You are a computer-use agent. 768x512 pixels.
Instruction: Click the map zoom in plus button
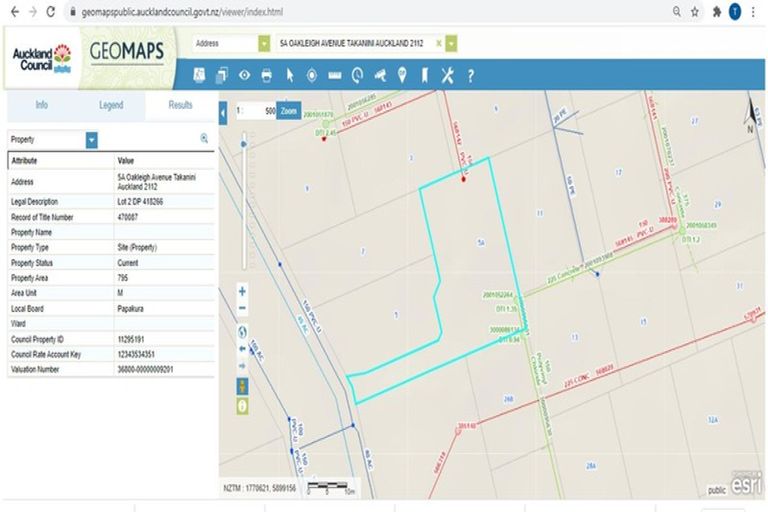click(x=242, y=291)
